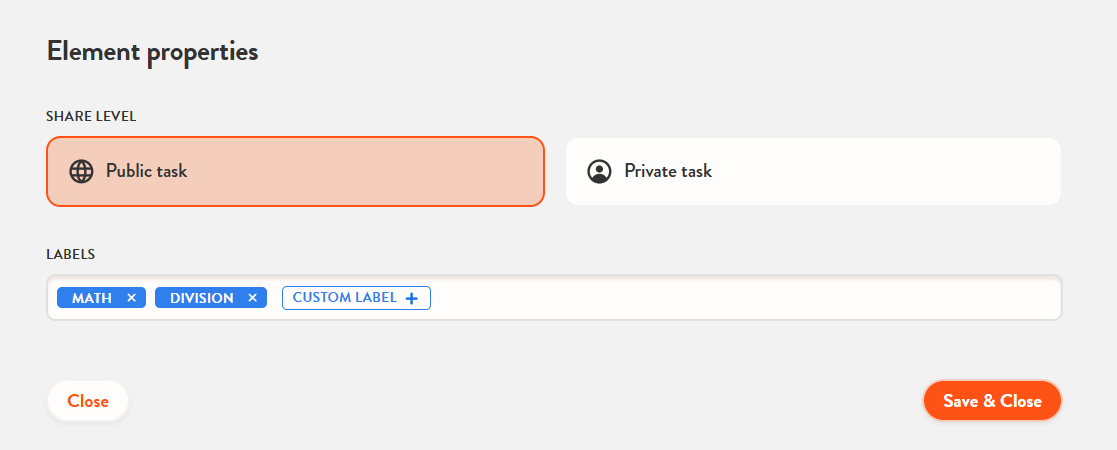Click the LABELS section caption
The height and width of the screenshot is (450, 1117).
pyautogui.click(x=70, y=254)
